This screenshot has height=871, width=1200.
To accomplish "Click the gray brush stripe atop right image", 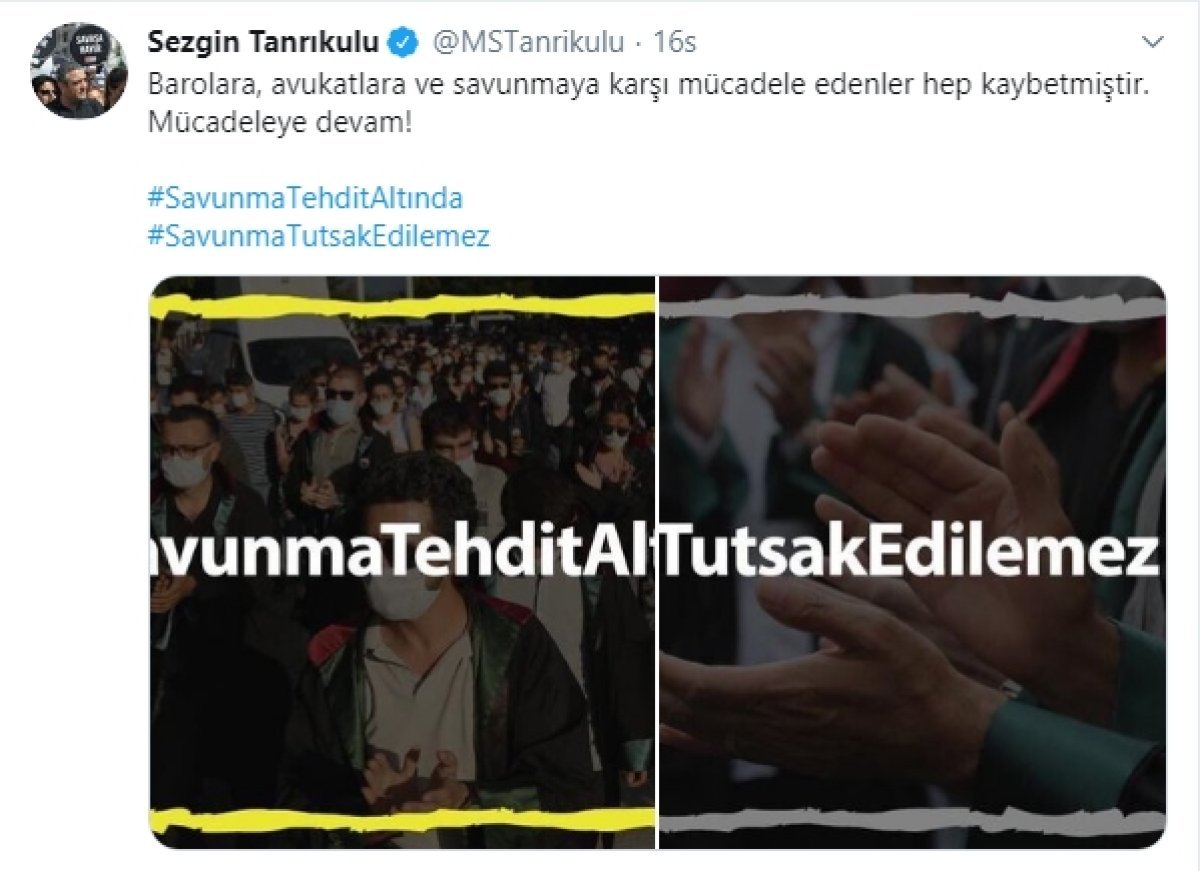I will (x=912, y=306).
